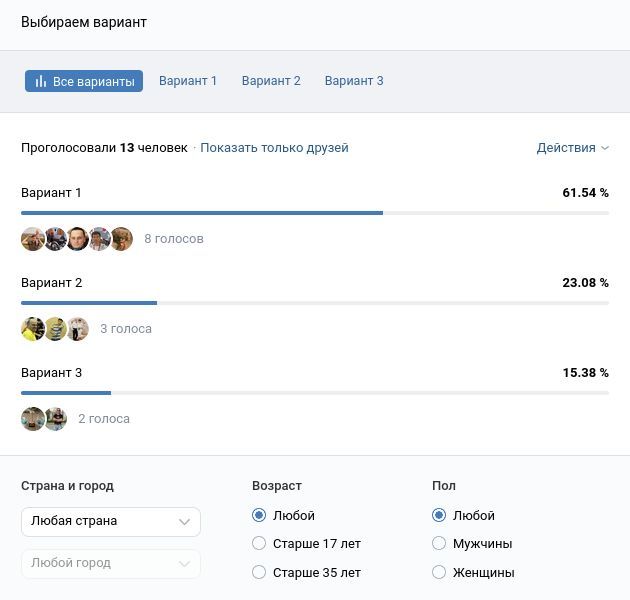Switch to the Вариант 2 tab
Viewport: 630px width, 600px height.
271,81
